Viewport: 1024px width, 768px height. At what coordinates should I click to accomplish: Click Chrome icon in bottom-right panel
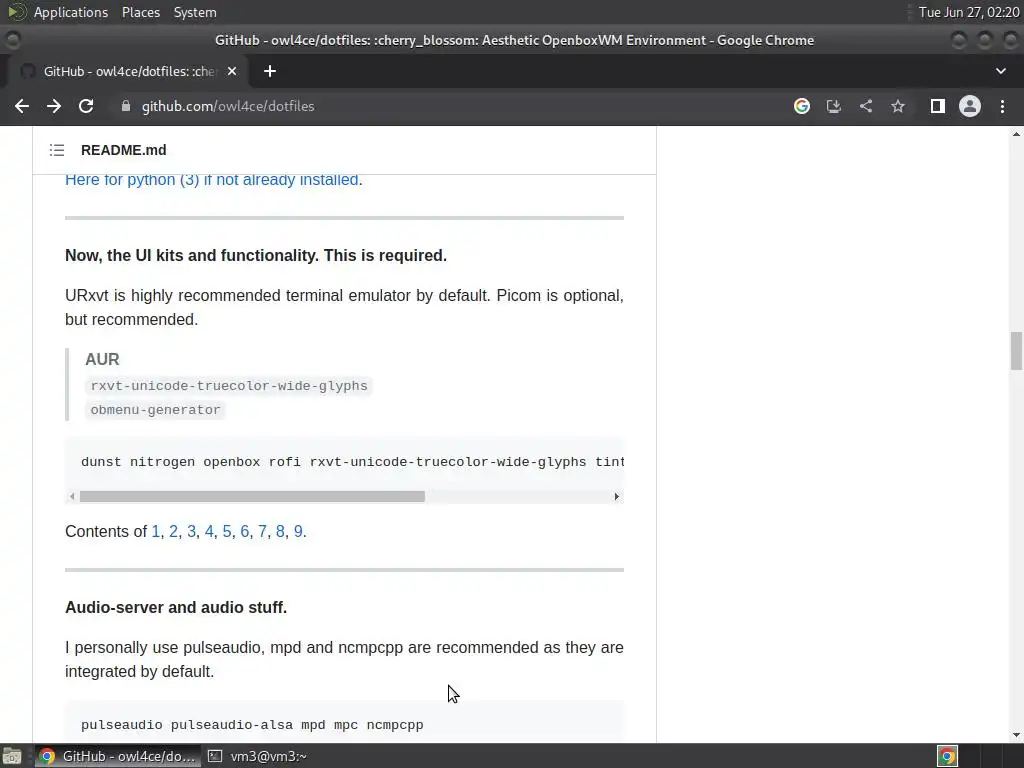[947, 756]
